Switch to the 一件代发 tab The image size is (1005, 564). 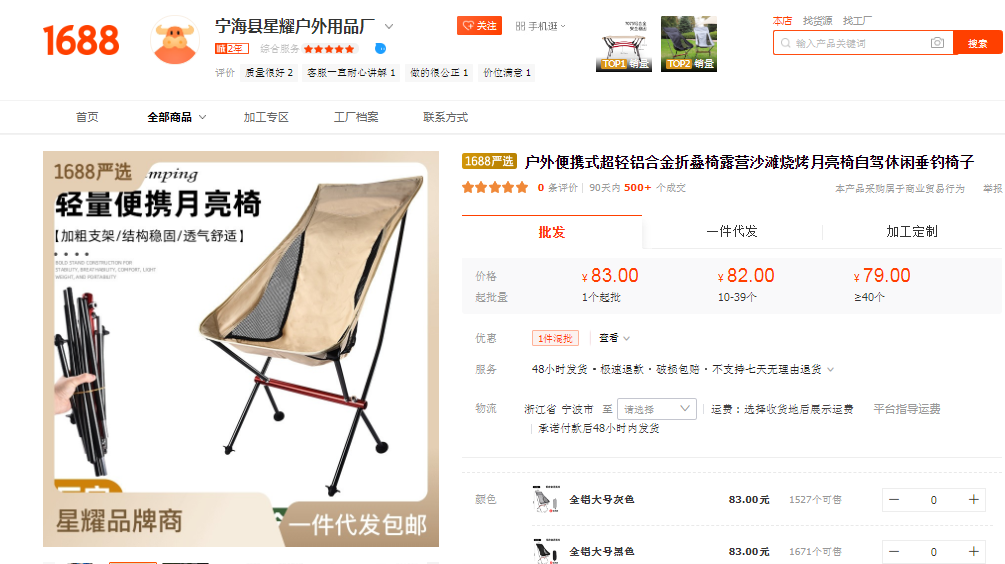coord(731,231)
